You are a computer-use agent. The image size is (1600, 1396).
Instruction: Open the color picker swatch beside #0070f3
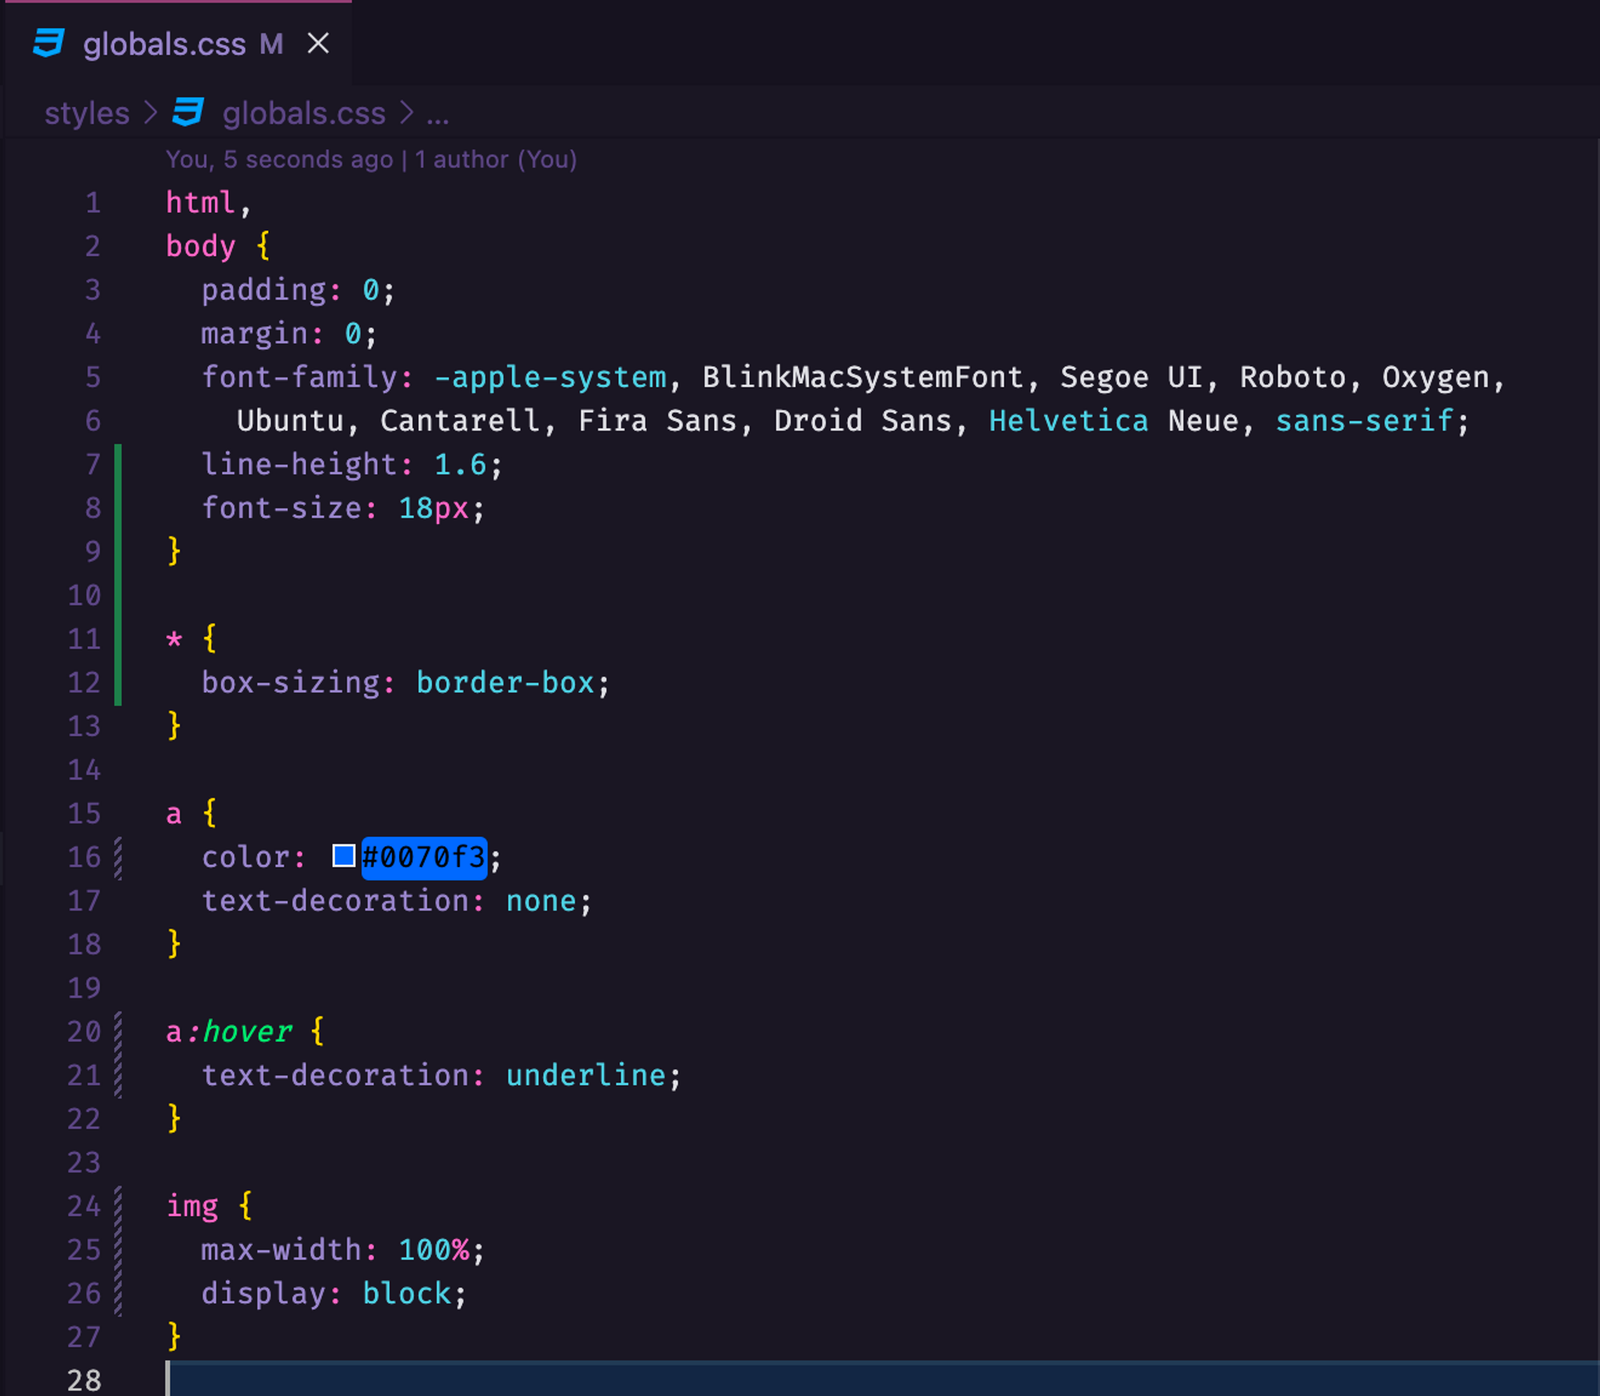tap(344, 855)
